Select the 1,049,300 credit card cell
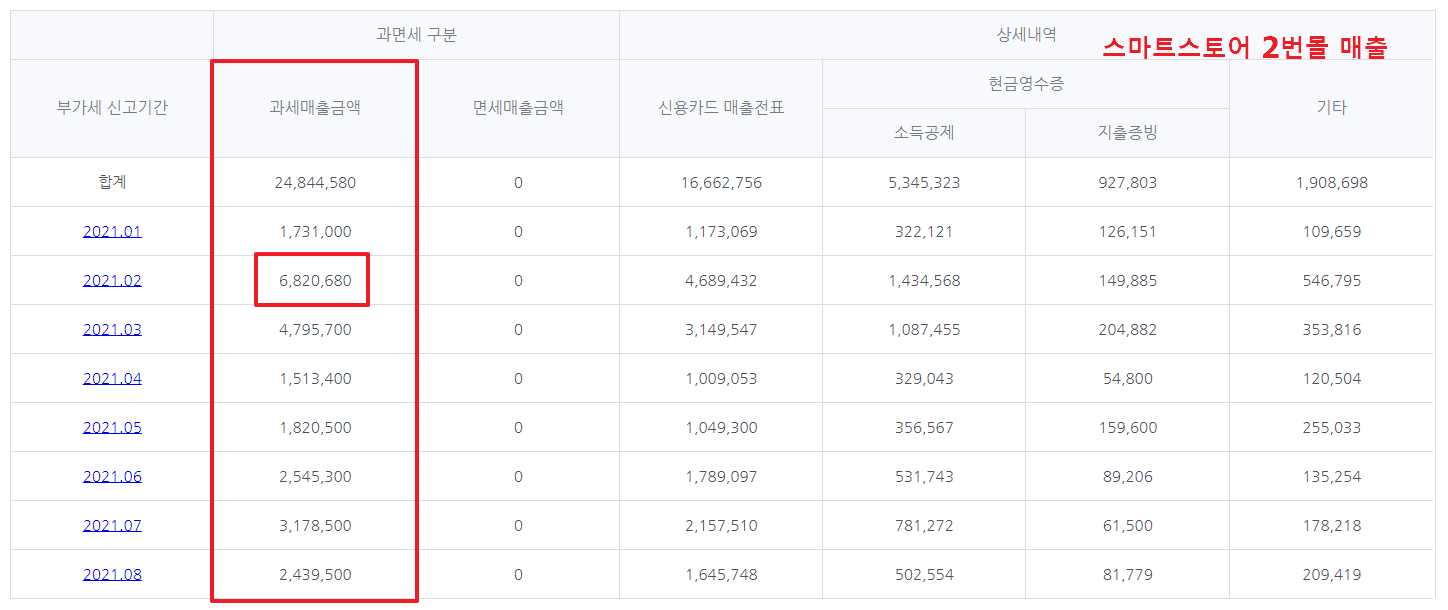 click(x=721, y=428)
